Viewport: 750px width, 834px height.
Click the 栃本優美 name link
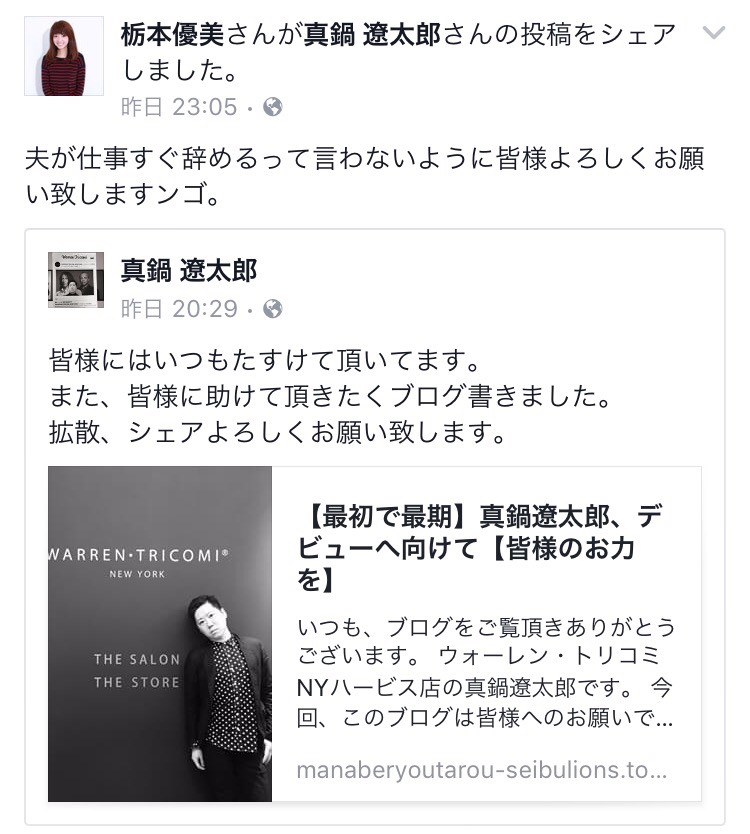click(172, 35)
